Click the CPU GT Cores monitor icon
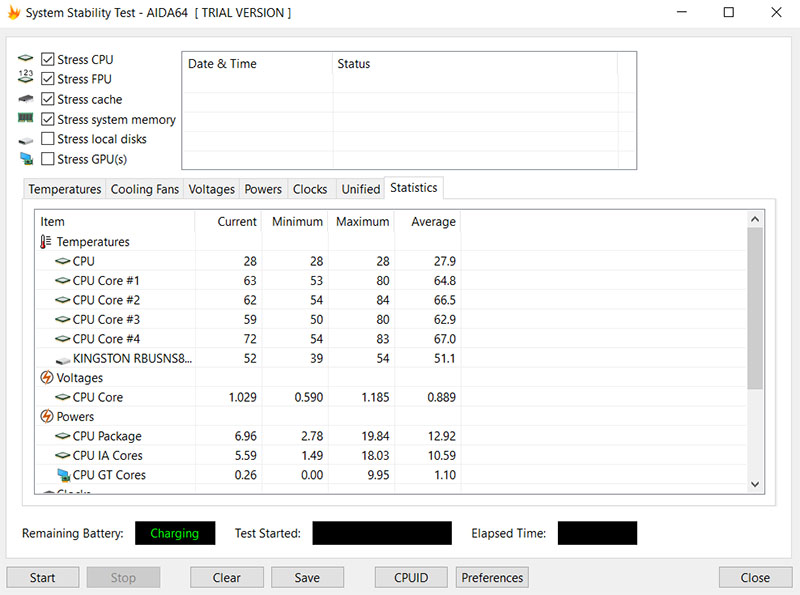Viewport: 800px width, 595px height. [x=63, y=475]
